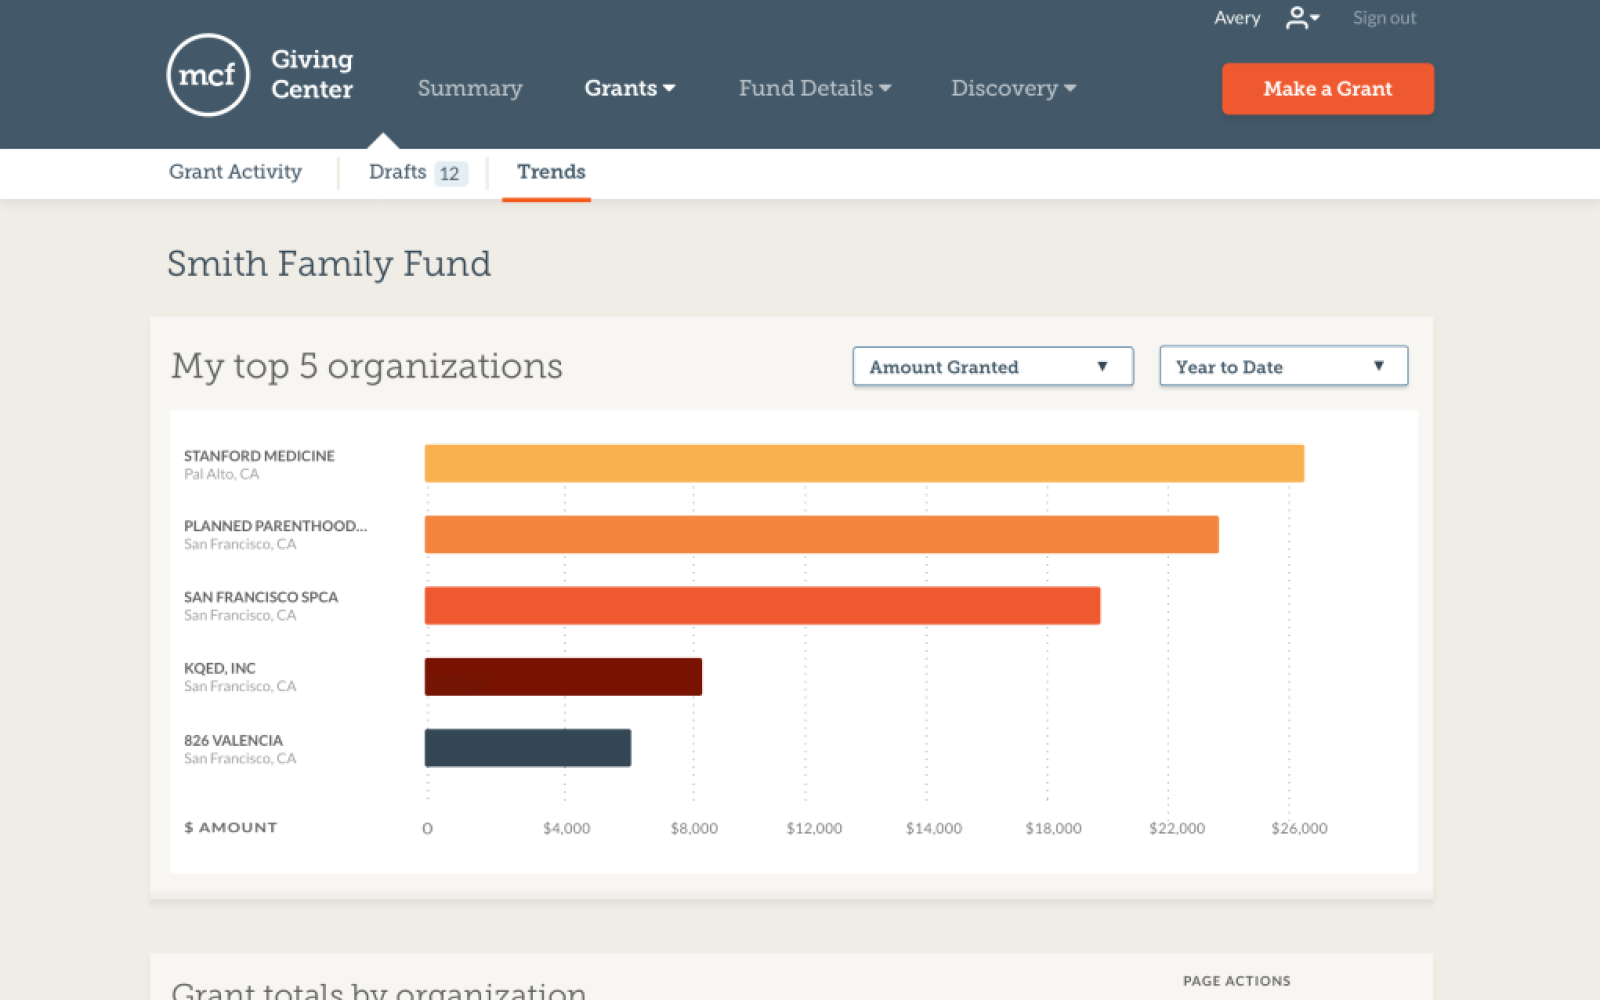Switch to the Grant Activity tab
Image resolution: width=1600 pixels, height=1000 pixels.
coord(235,172)
